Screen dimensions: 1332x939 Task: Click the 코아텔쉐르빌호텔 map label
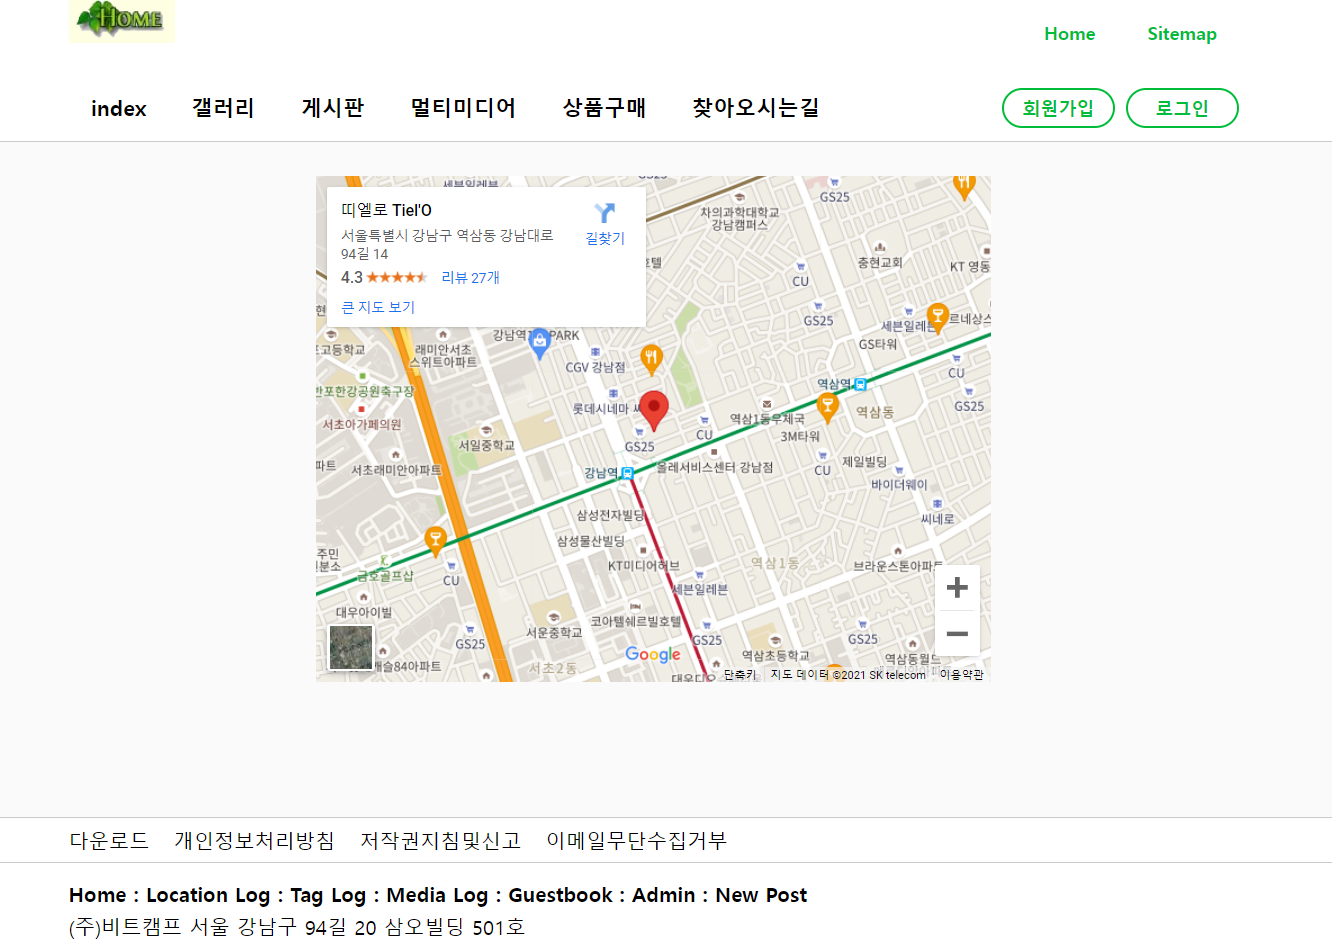pos(635,621)
